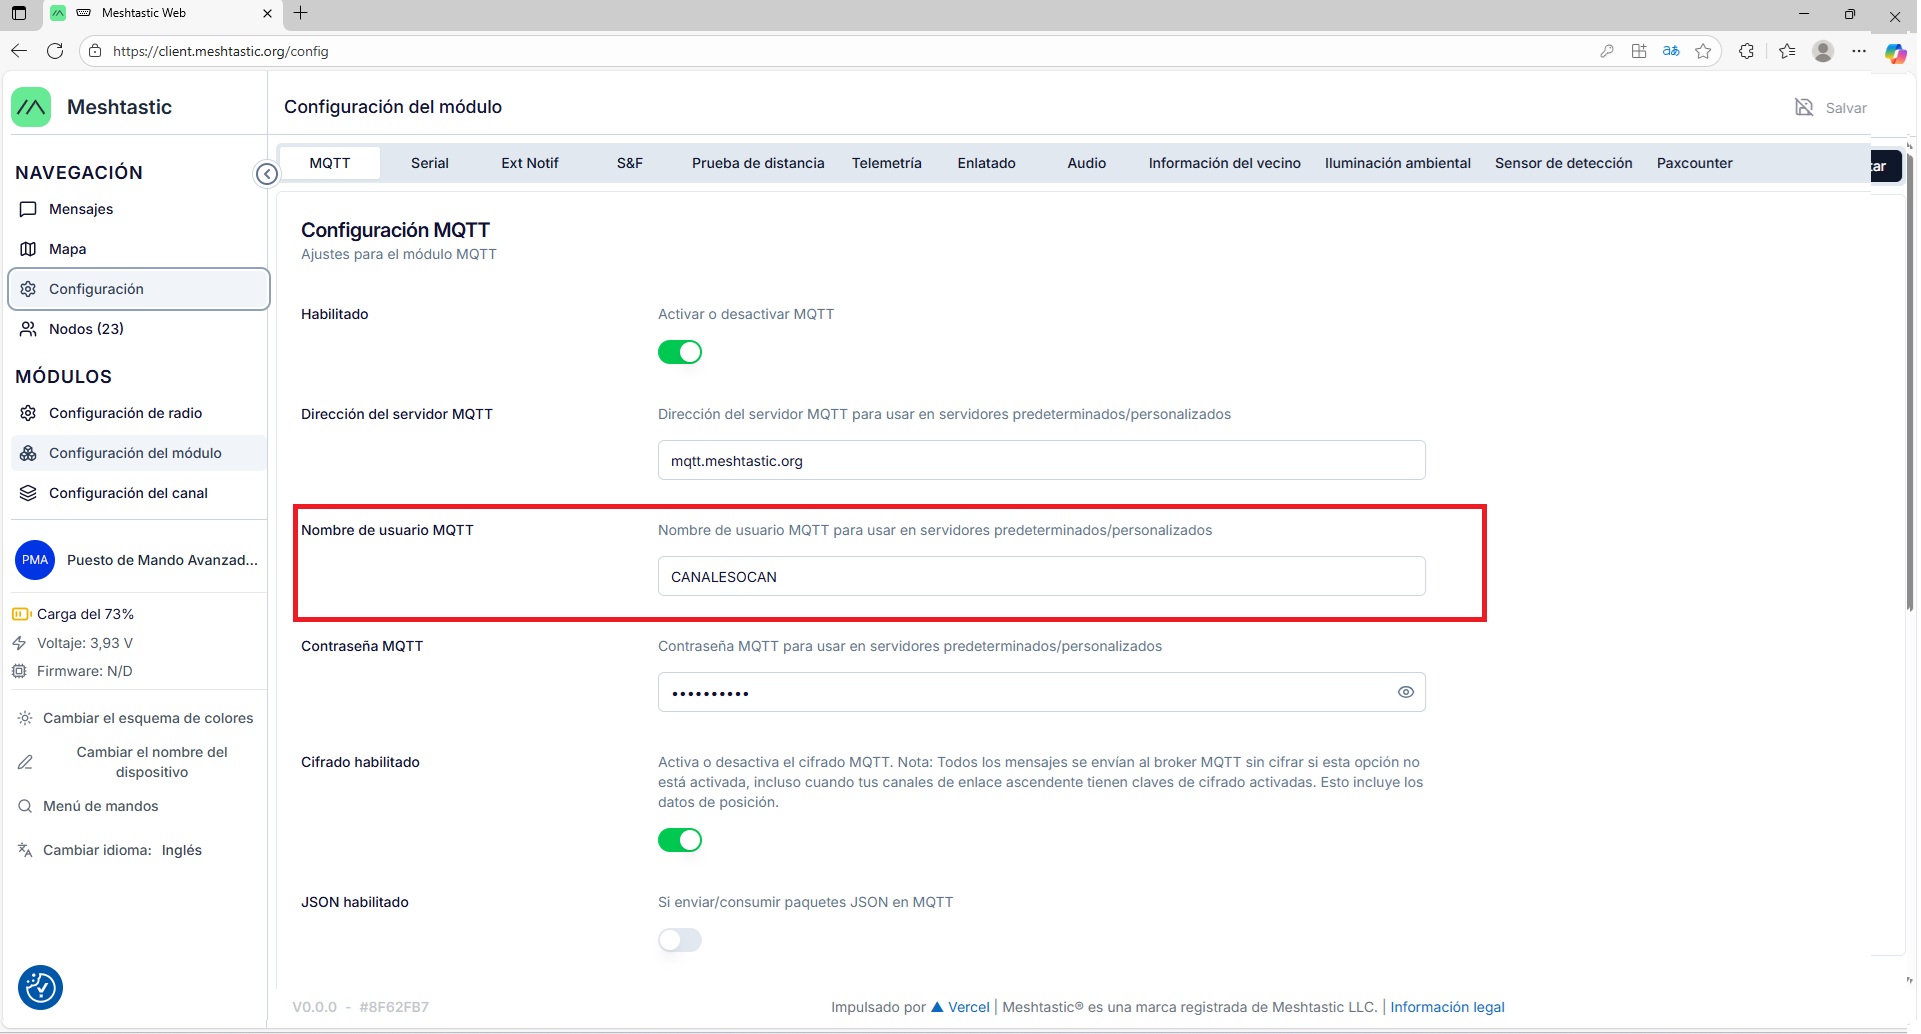Click Cambiar el esquema de colores
This screenshot has width=1921, height=1034.
pyautogui.click(x=148, y=718)
